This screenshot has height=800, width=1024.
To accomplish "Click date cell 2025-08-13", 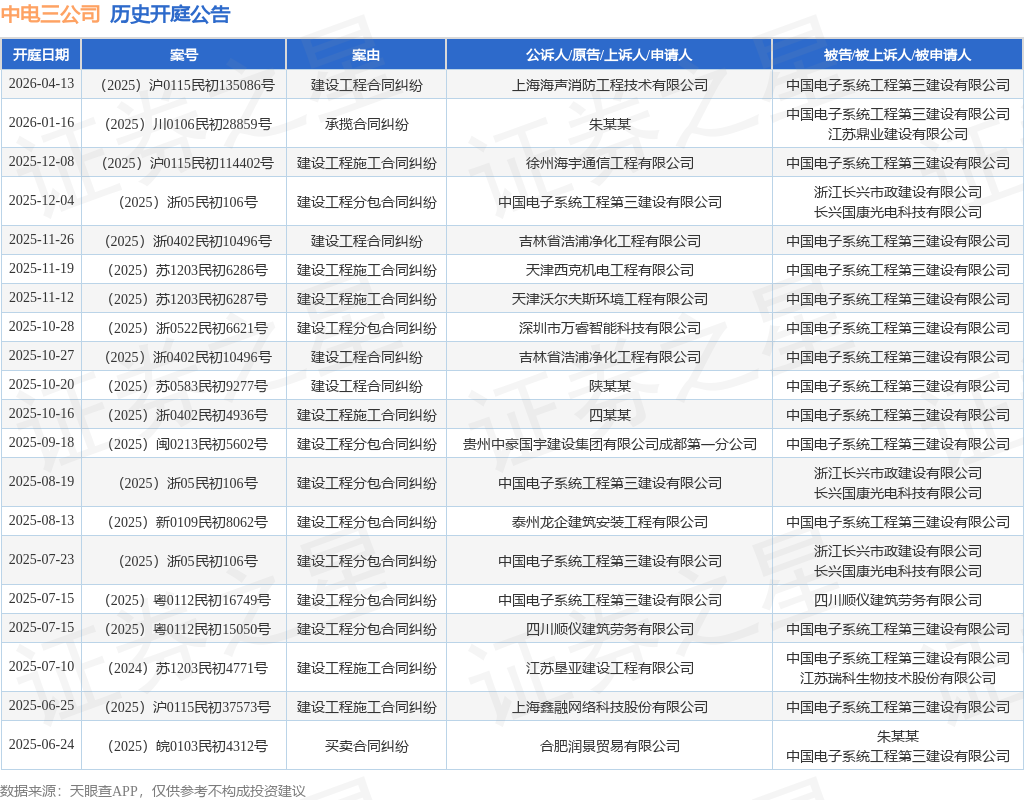I will 41,520.
